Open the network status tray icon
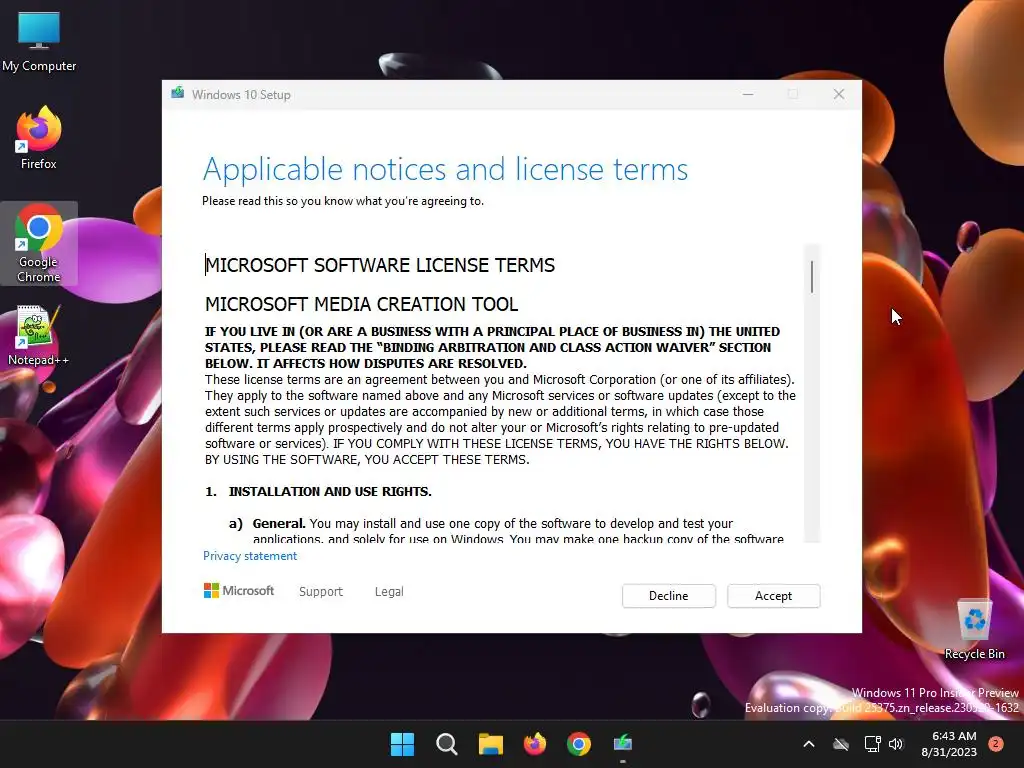The width and height of the screenshot is (1024, 768). point(872,744)
